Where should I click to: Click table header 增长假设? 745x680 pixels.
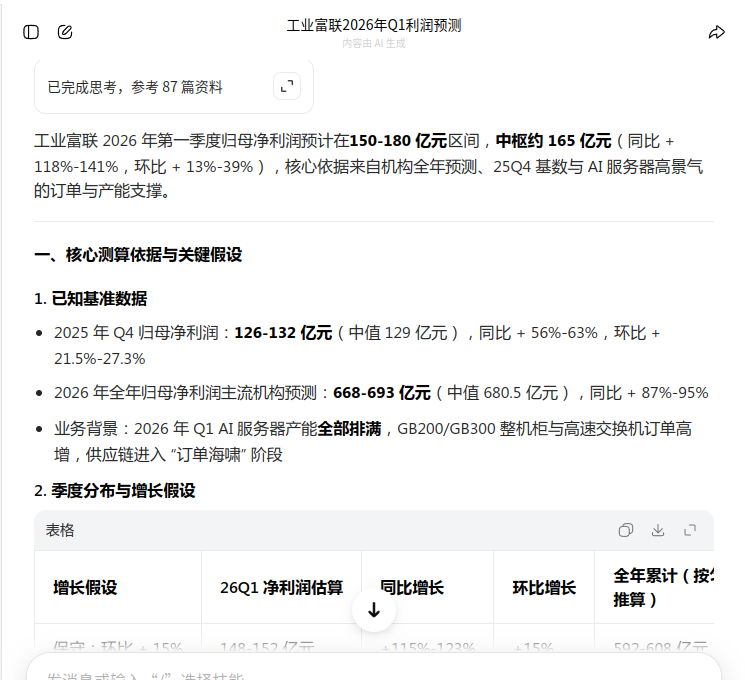pos(85,588)
